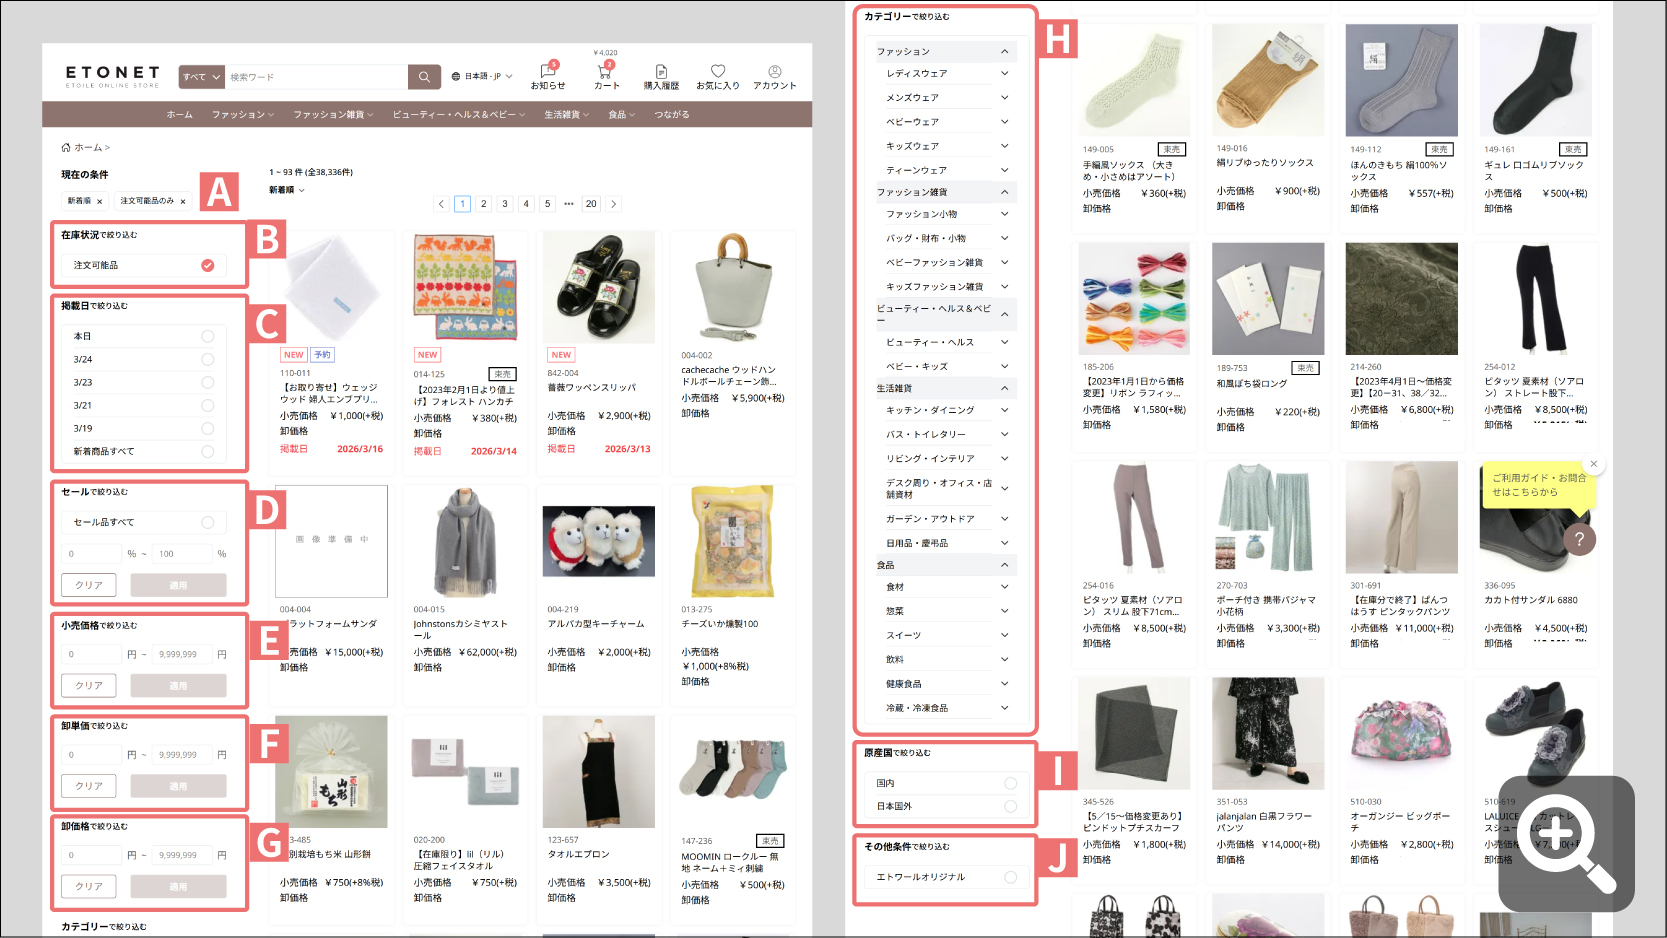
Task: Click 適用 in the 卸単価 filter
Action: click(x=178, y=786)
